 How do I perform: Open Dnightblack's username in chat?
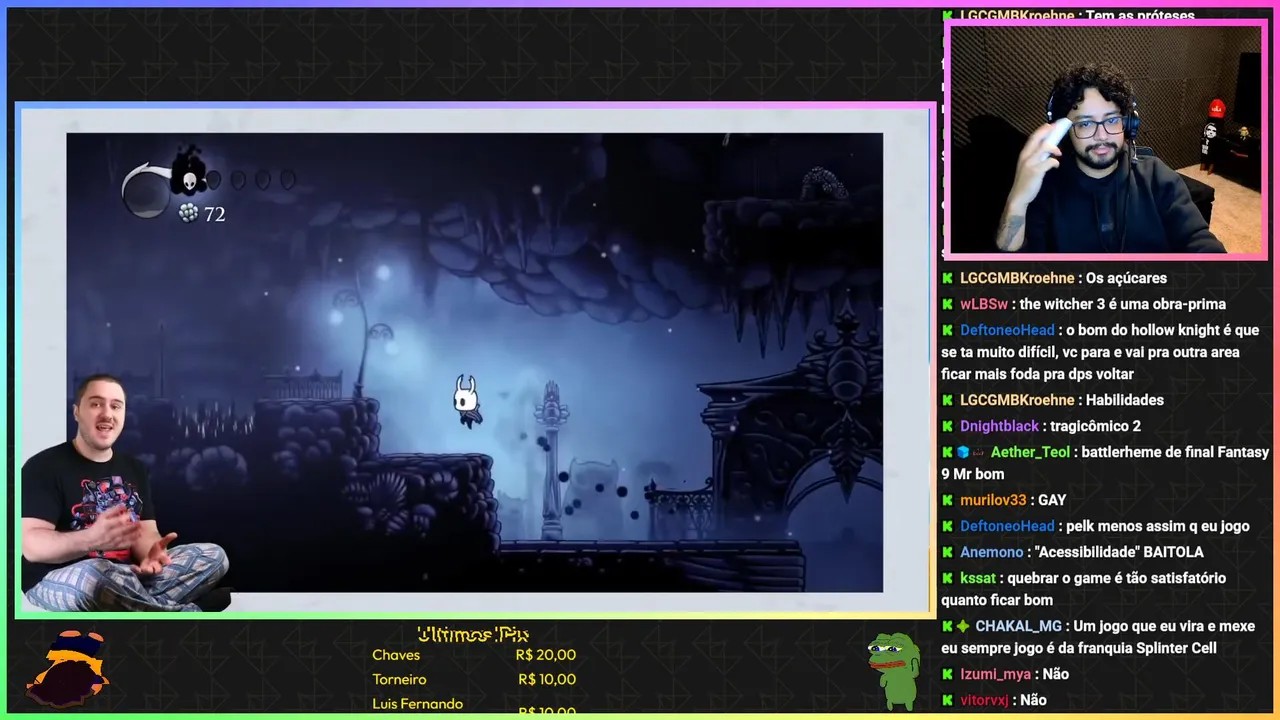(x=1000, y=426)
